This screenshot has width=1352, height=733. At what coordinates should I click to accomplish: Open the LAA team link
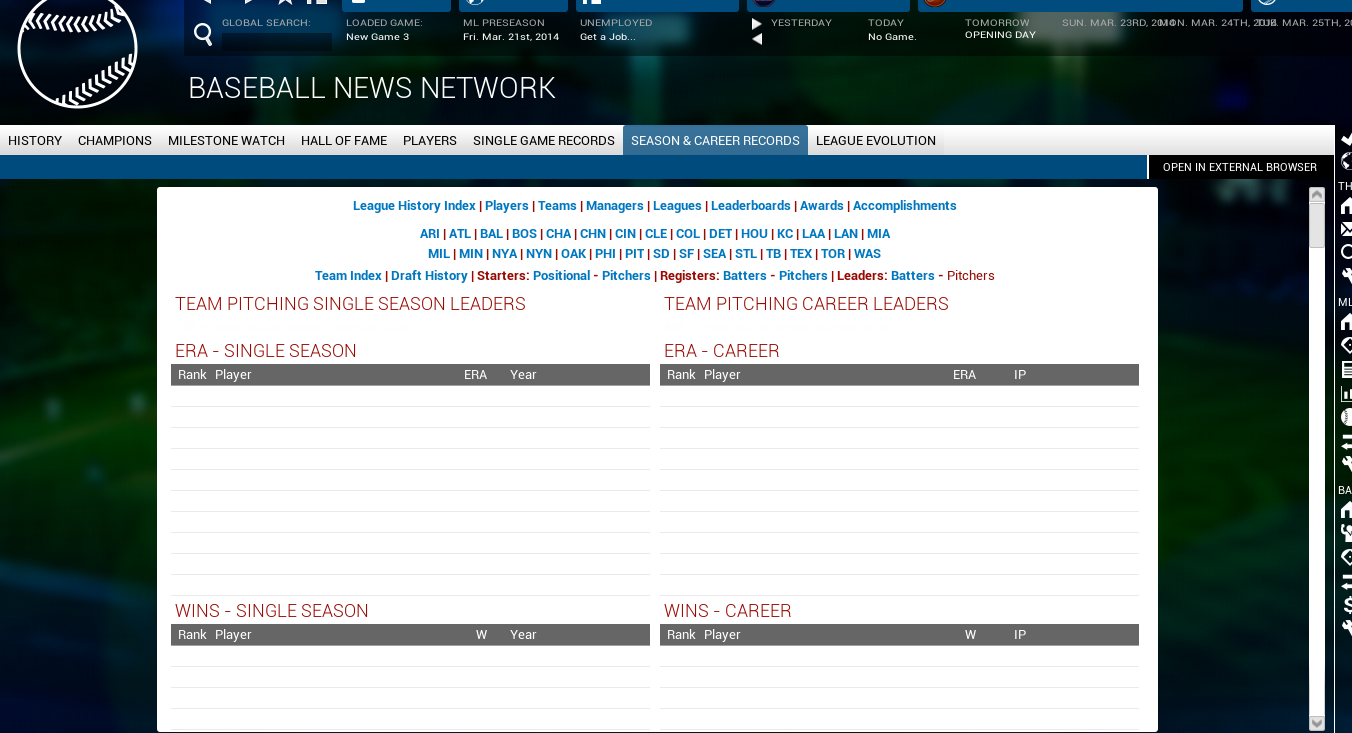click(x=814, y=234)
